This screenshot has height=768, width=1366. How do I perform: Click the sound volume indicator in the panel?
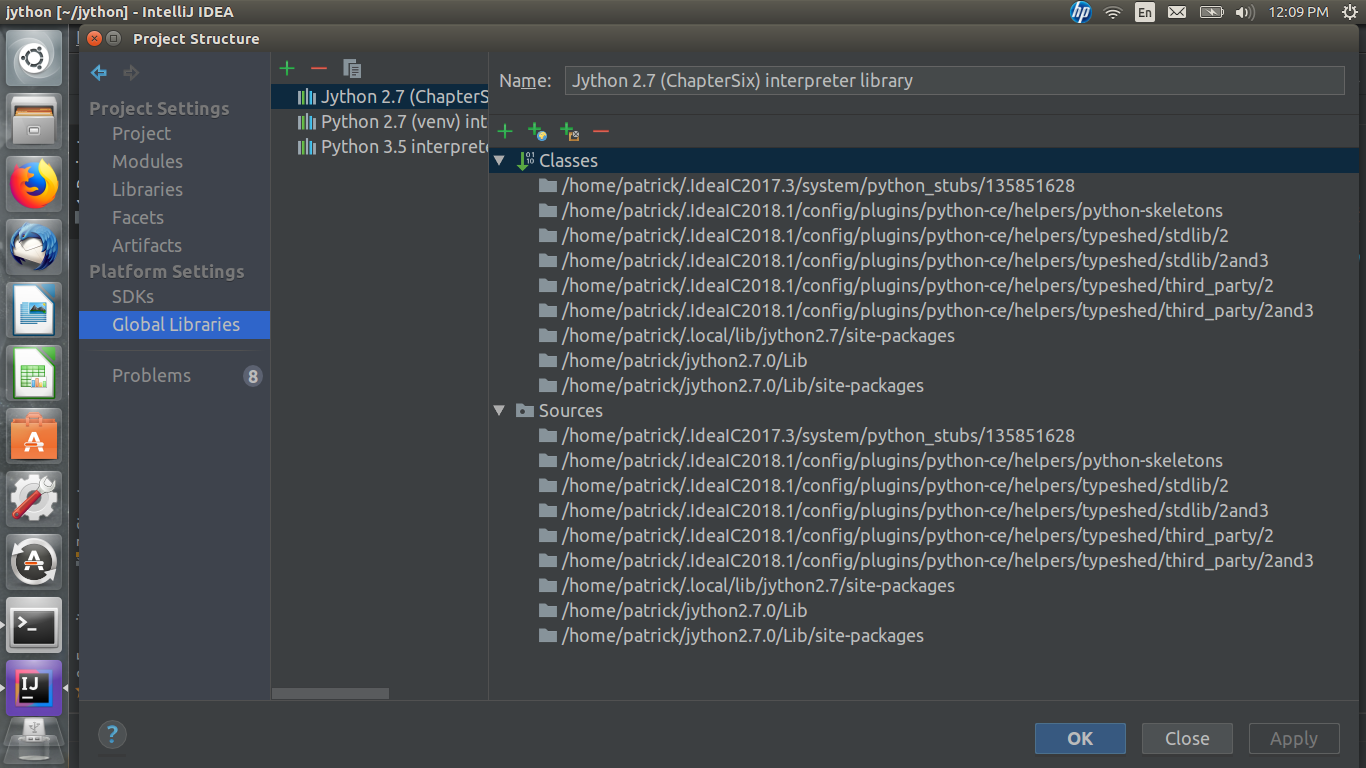[x=1243, y=12]
